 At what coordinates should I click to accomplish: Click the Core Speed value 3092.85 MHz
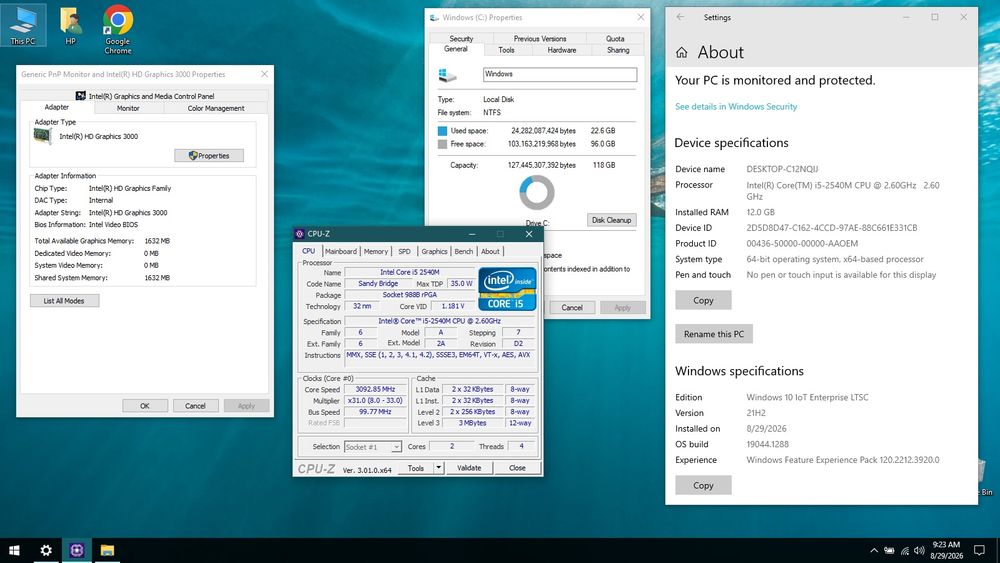[x=375, y=389]
